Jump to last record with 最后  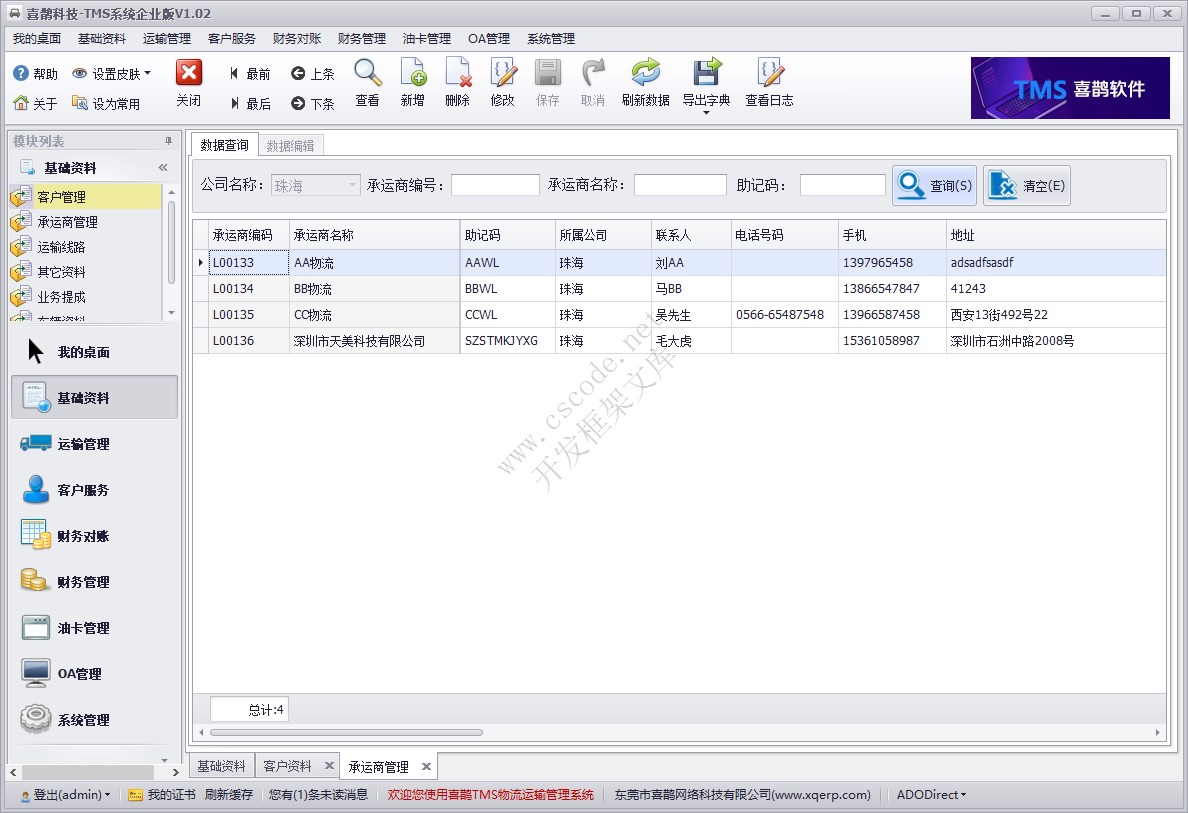tap(250, 104)
